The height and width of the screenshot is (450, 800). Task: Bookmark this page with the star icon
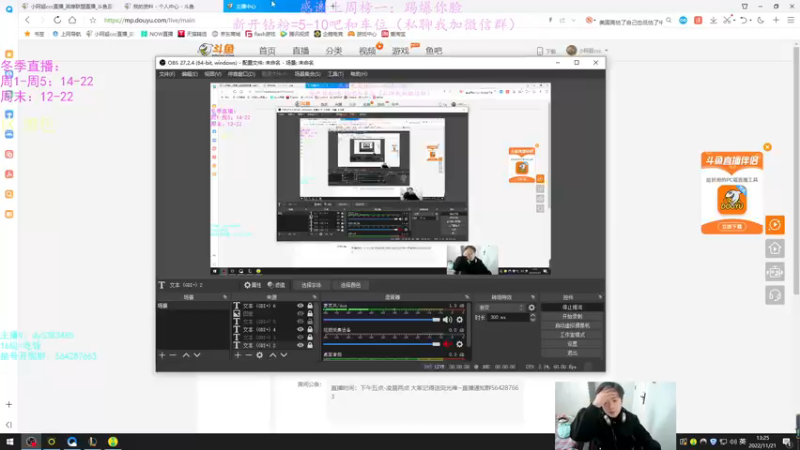[92, 20]
